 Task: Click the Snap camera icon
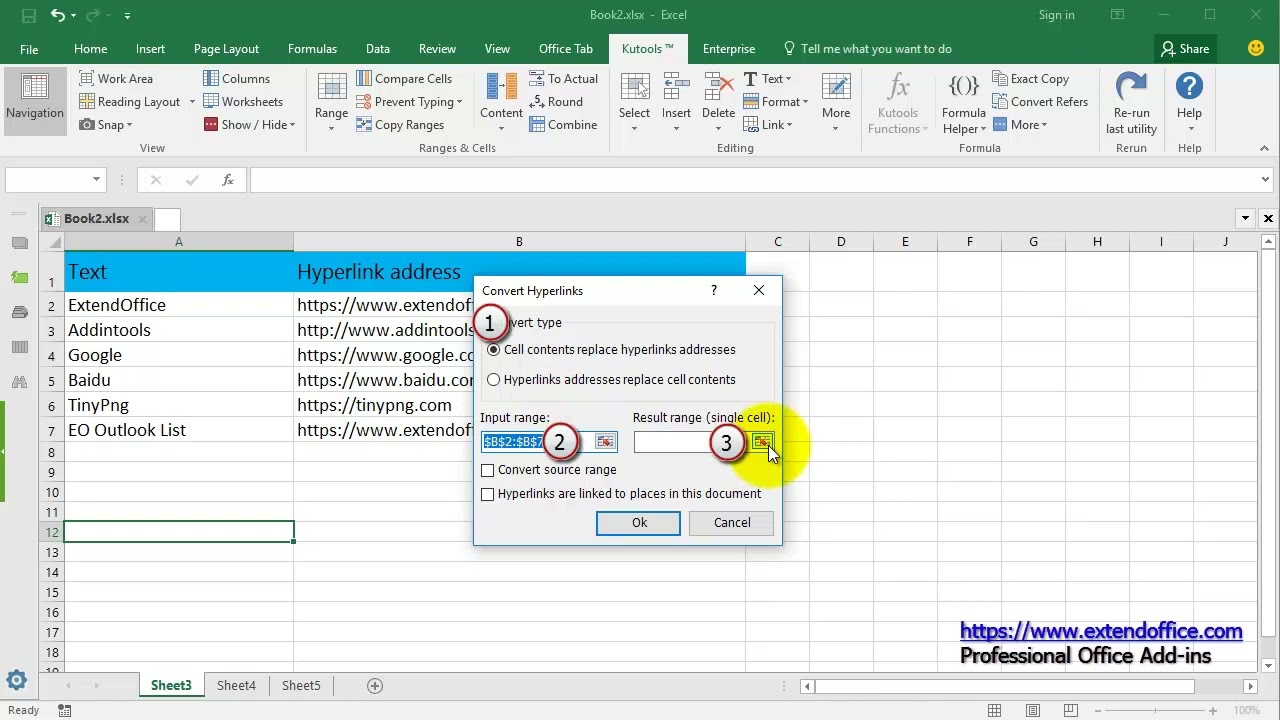pos(88,124)
